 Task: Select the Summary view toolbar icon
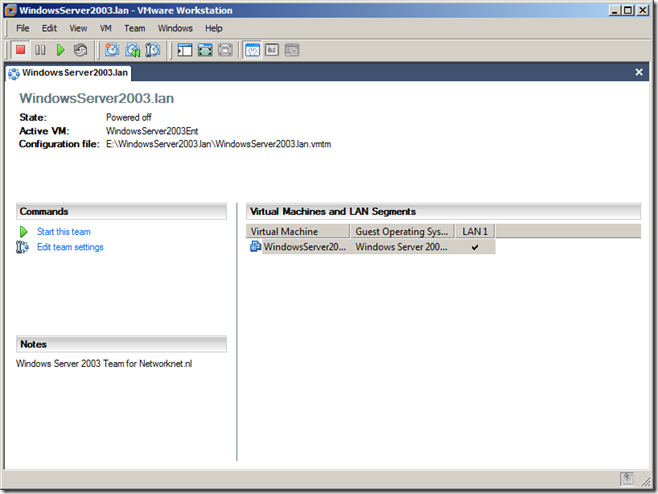[x=252, y=50]
